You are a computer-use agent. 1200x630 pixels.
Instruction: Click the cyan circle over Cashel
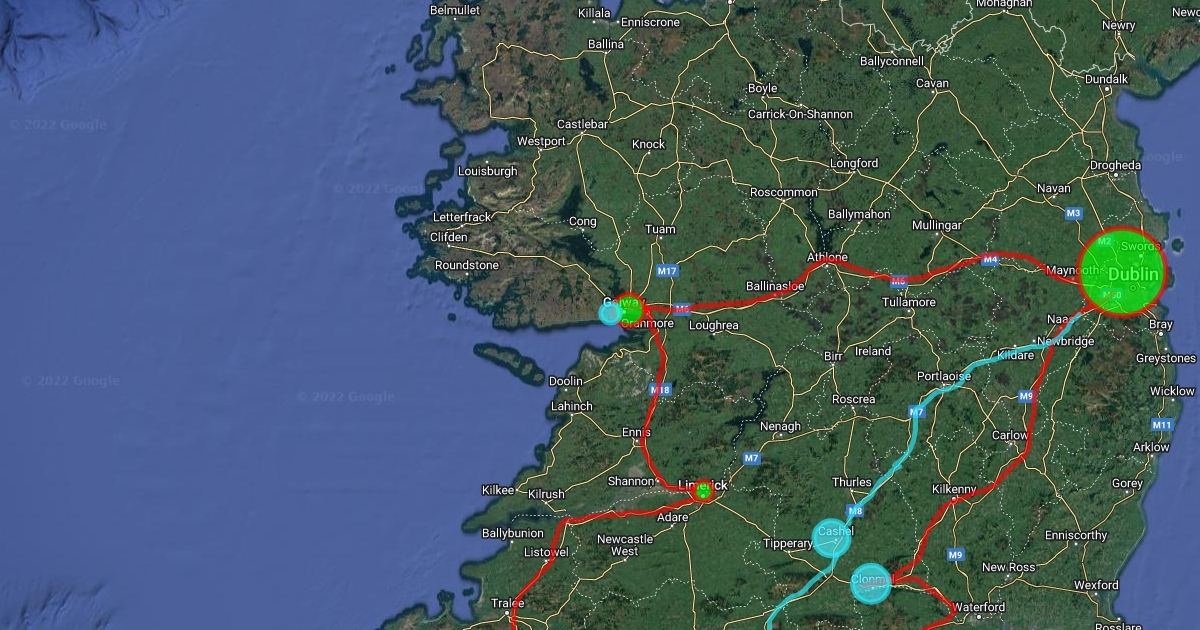click(832, 538)
